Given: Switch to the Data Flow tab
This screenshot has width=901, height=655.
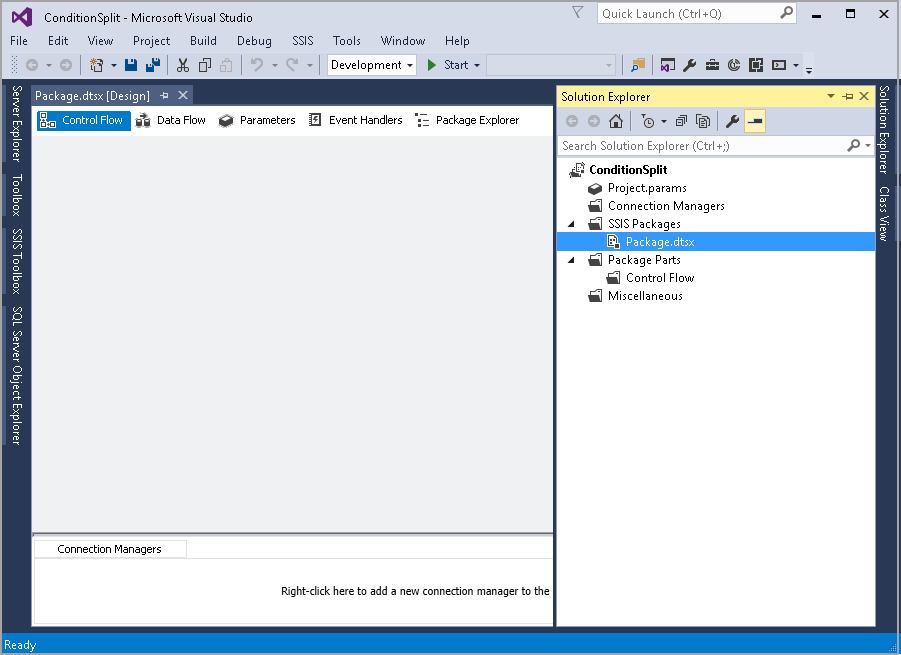Looking at the screenshot, I should coord(181,119).
